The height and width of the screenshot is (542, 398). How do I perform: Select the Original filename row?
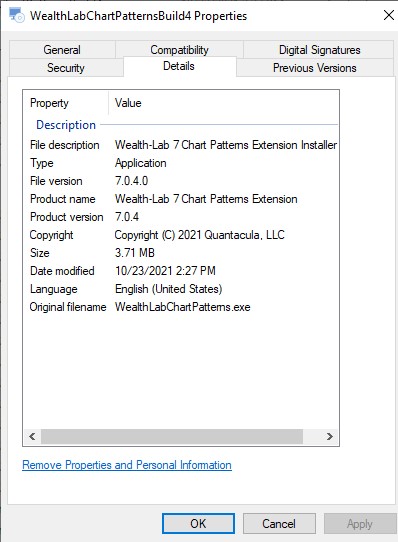(181, 307)
